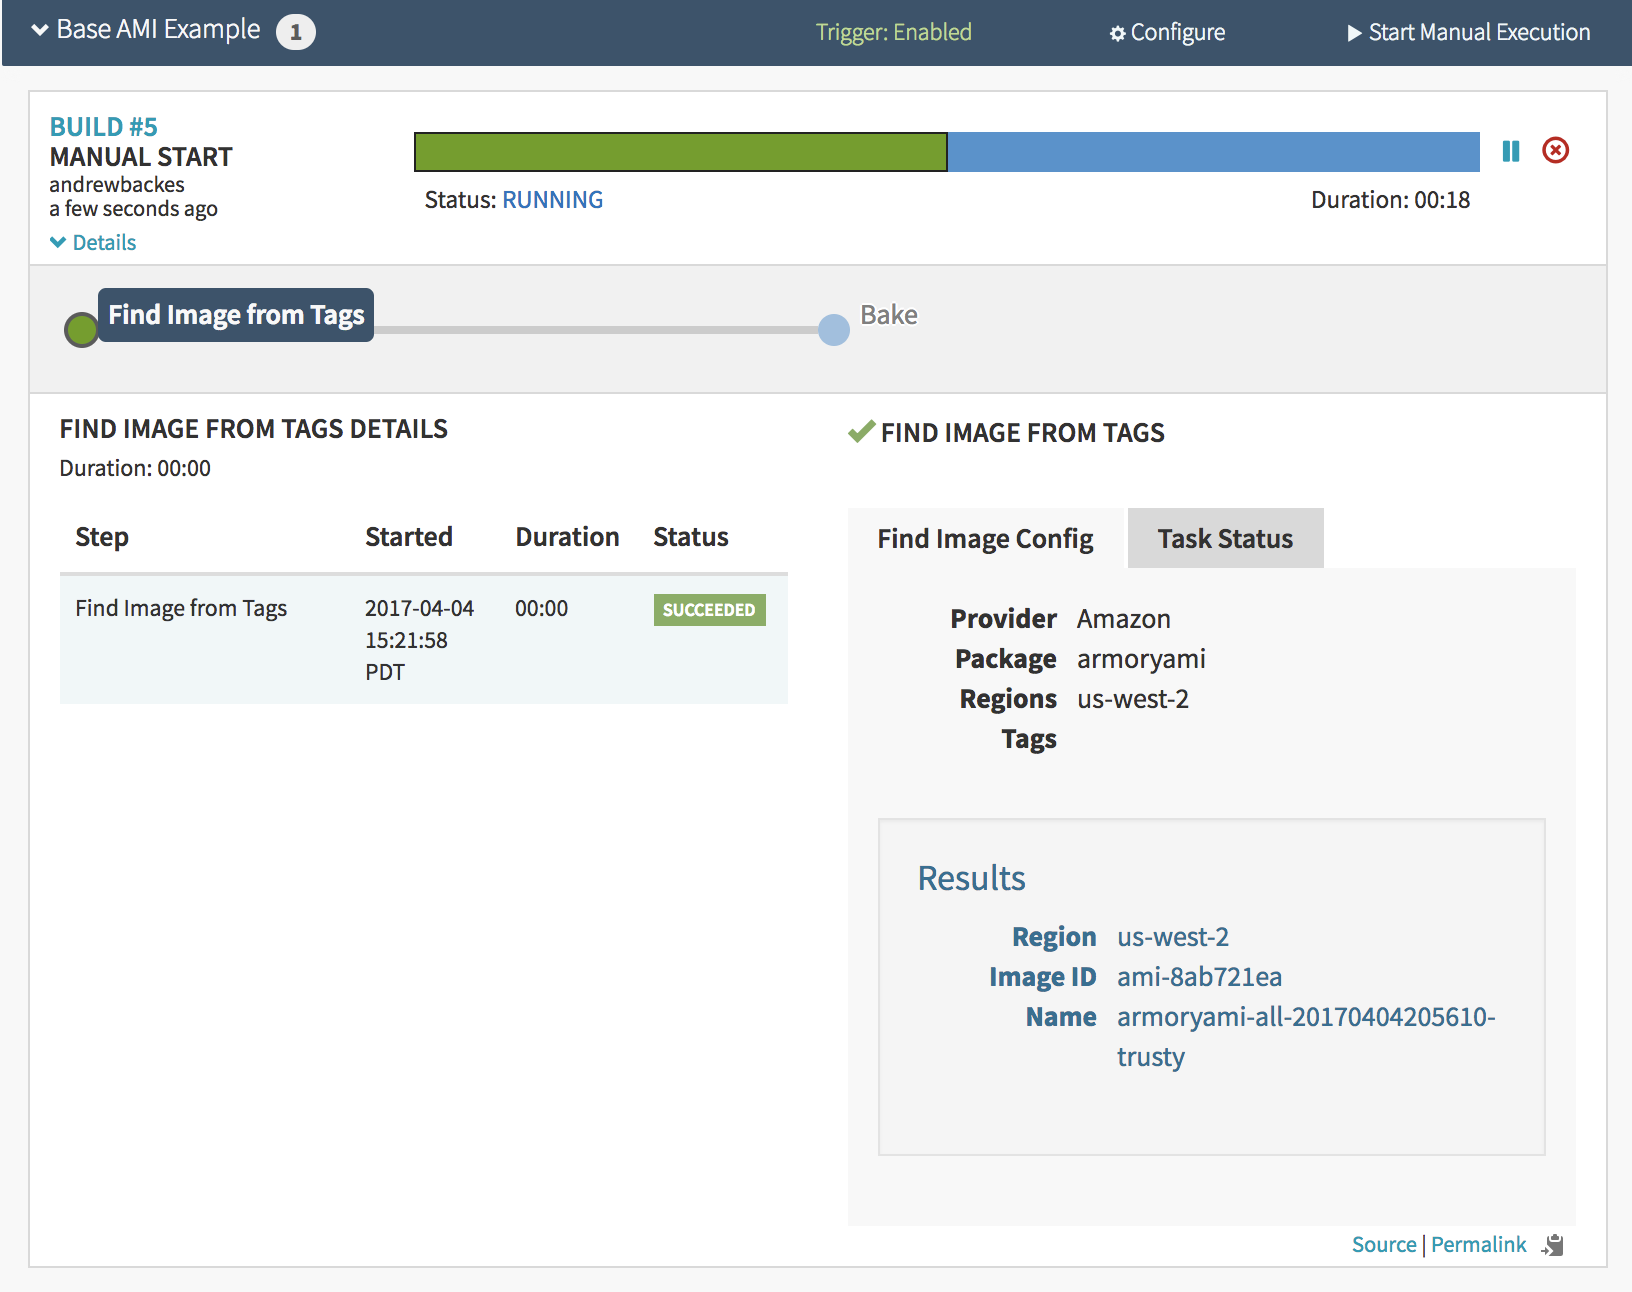Collapse the Base AMI Example pipeline
The width and height of the screenshot is (1632, 1292).
[x=40, y=30]
